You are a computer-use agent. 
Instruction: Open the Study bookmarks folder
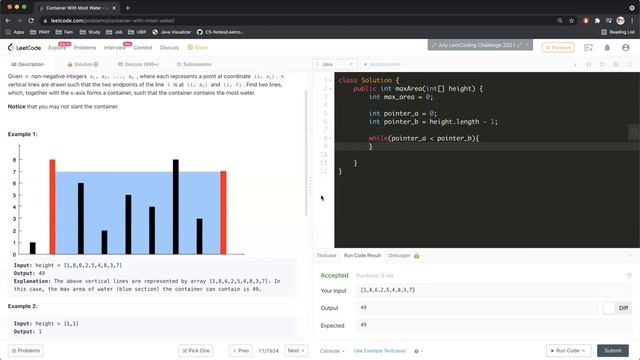point(90,32)
